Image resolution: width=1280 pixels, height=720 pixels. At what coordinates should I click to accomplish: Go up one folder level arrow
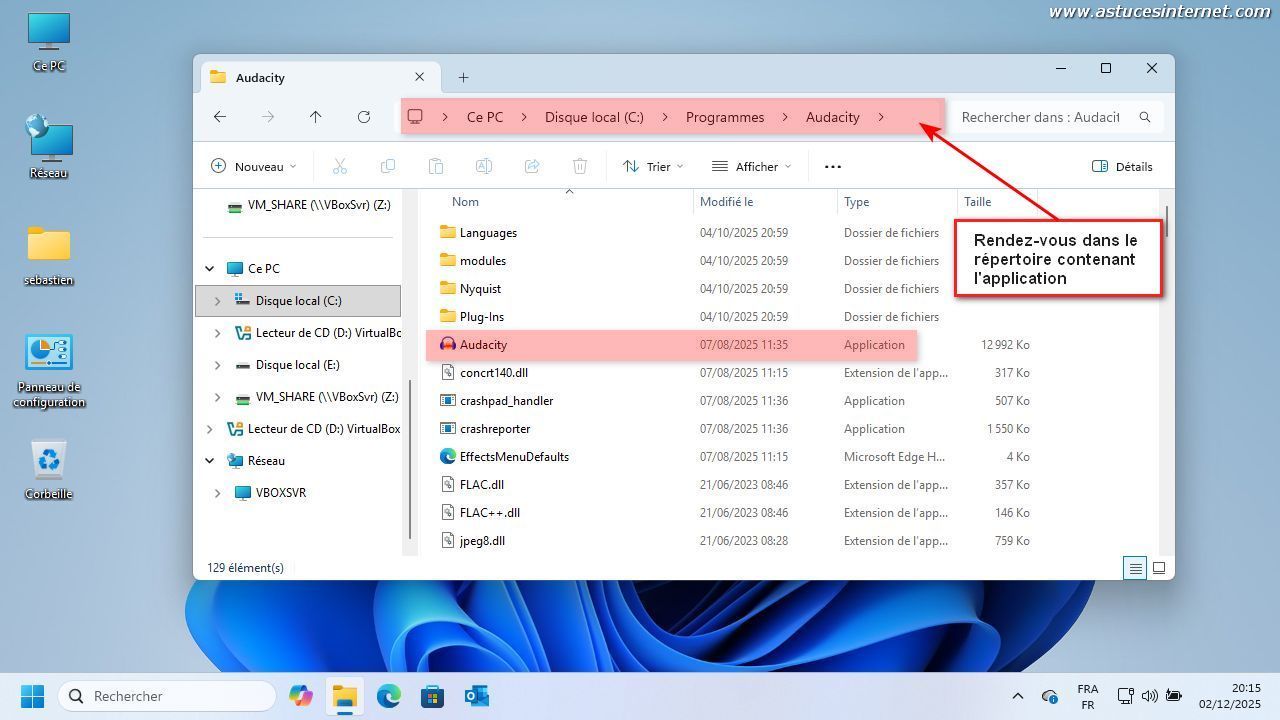click(x=316, y=117)
